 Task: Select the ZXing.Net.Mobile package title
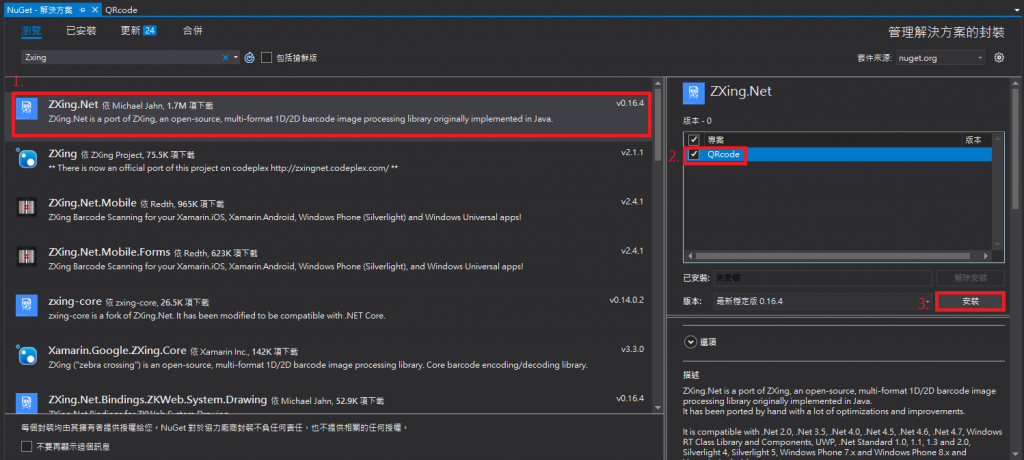click(92, 203)
